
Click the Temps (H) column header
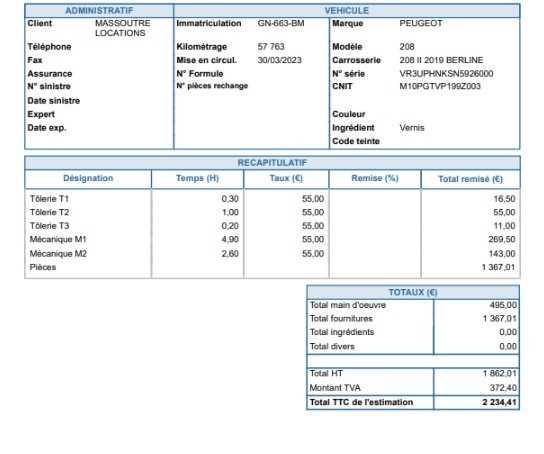tap(197, 178)
